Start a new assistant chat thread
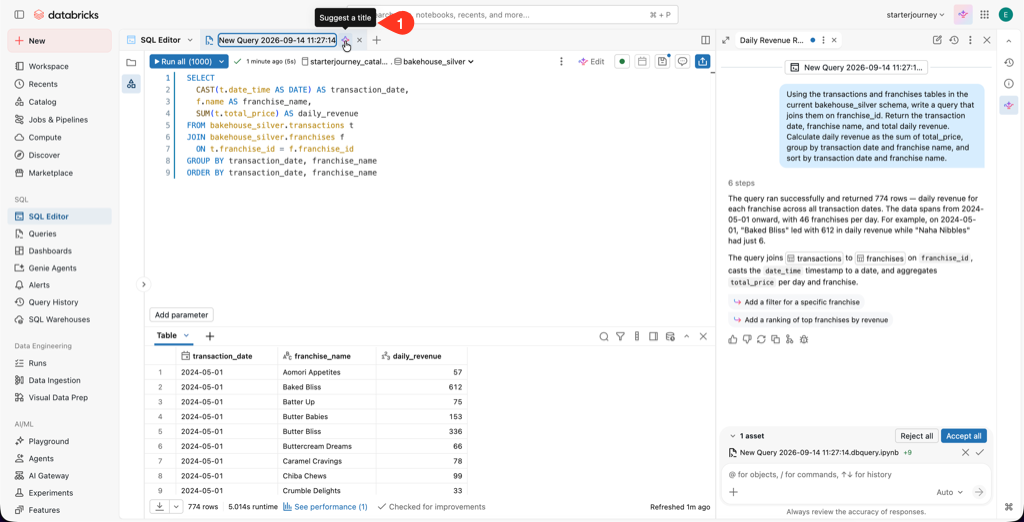 tap(937, 40)
